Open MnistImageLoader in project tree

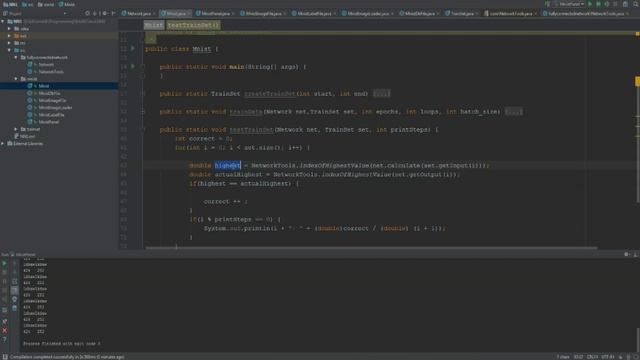(55, 108)
